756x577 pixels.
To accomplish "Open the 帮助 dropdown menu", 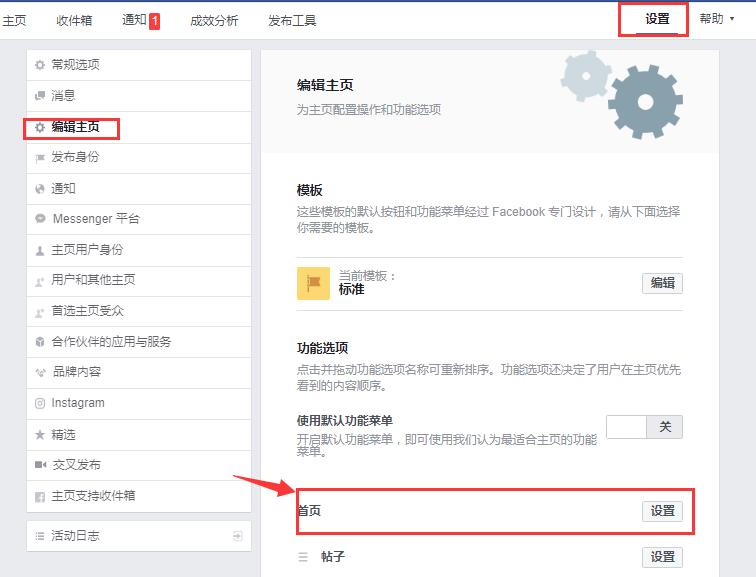I will pos(715,19).
